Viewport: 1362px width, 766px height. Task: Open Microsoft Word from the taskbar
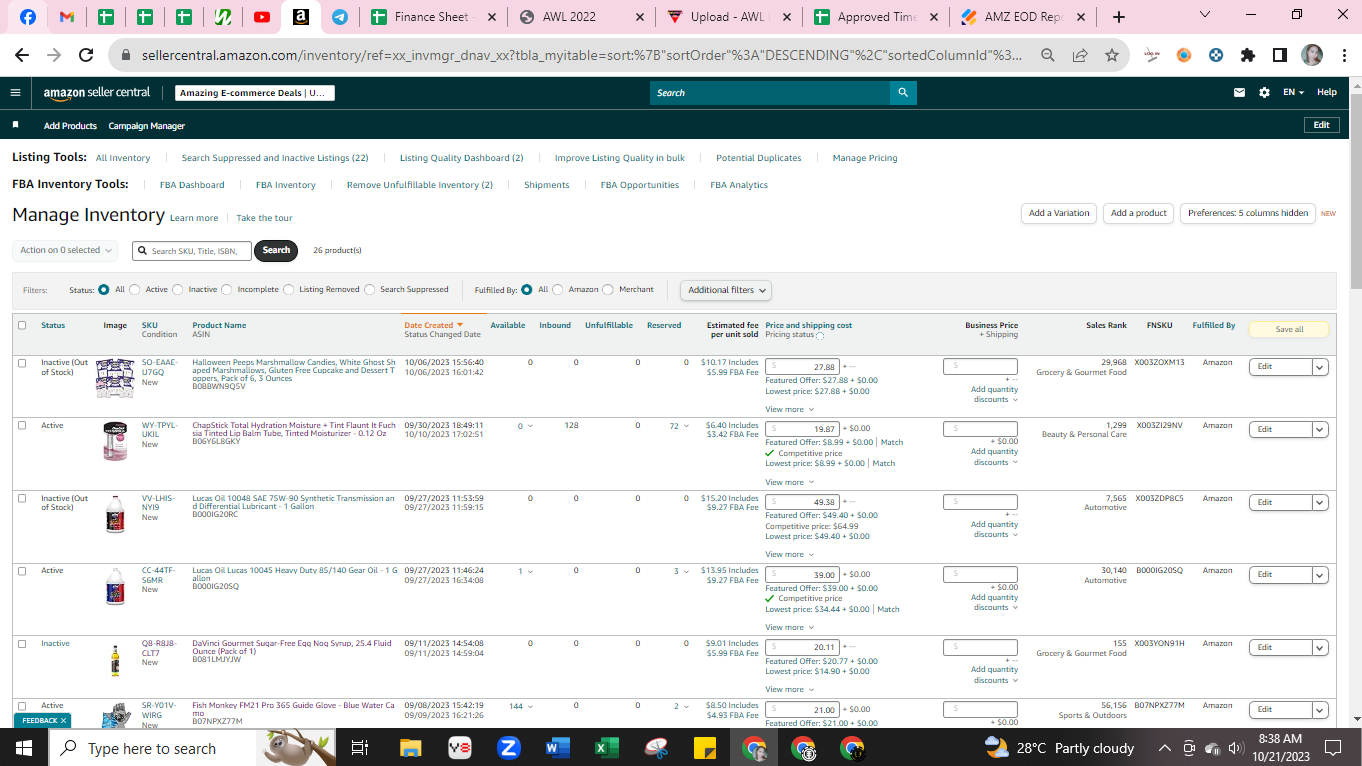pos(557,748)
